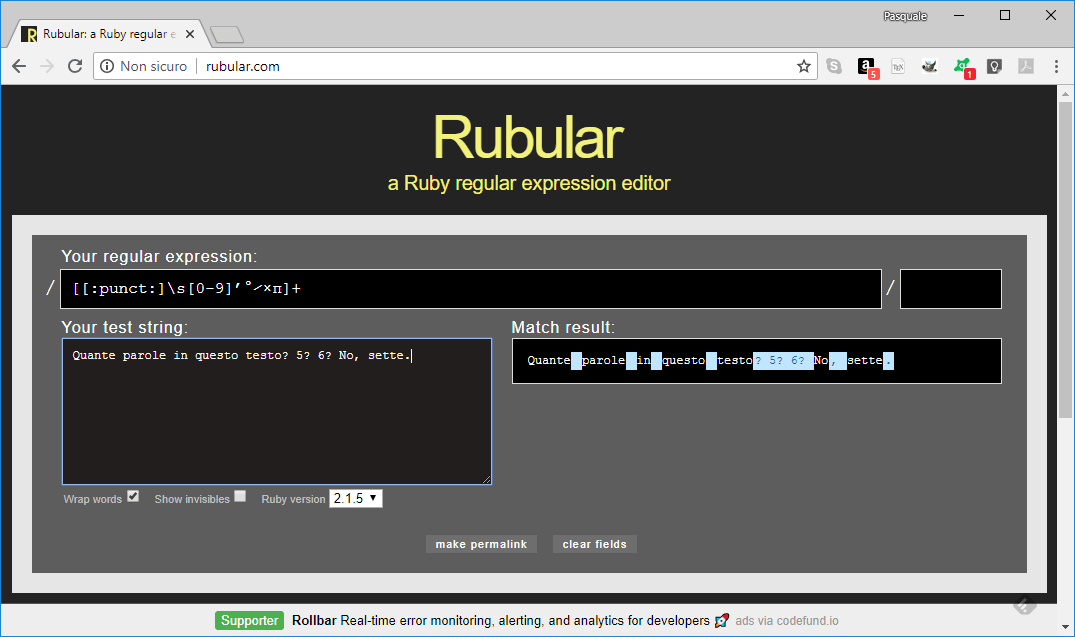Viewport: 1075px width, 637px height.
Task: Close the Rubular tab
Action: point(190,34)
